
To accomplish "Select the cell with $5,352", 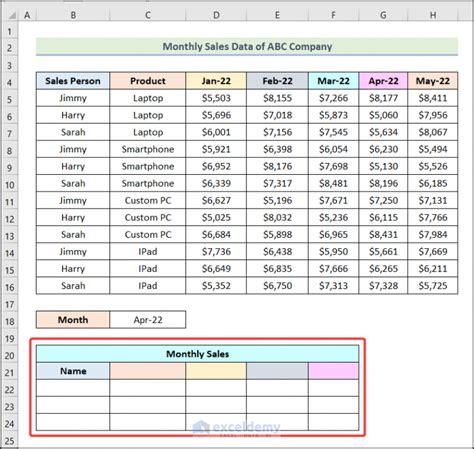I will 216,286.
